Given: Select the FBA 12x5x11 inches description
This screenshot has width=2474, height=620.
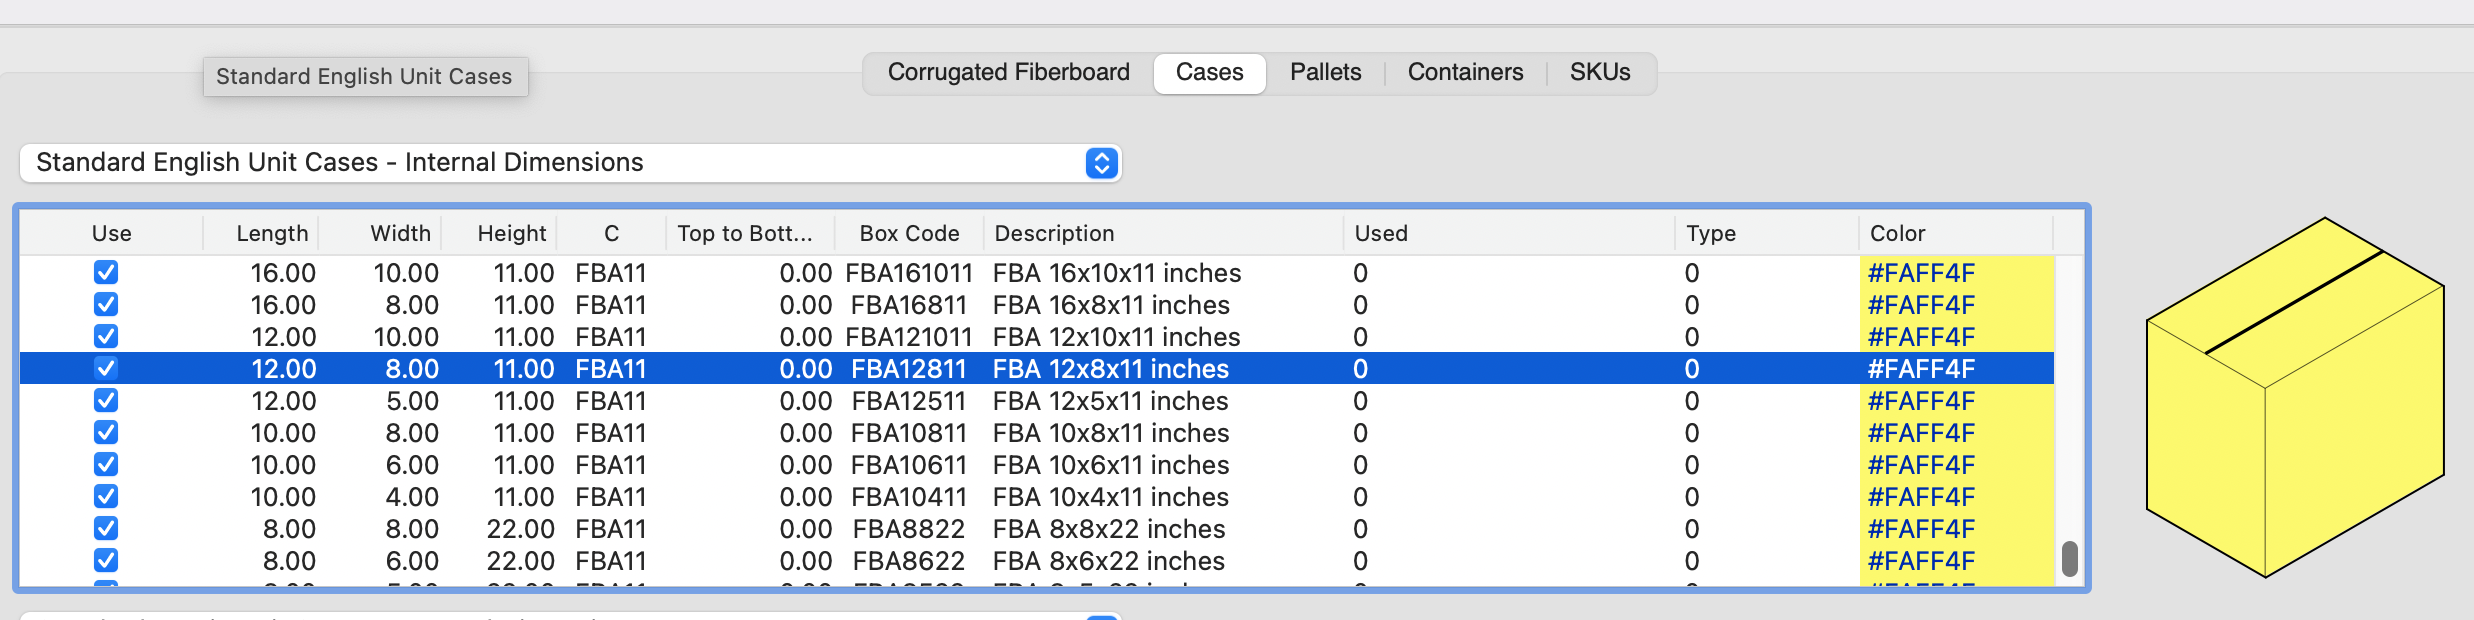Looking at the screenshot, I should (1110, 401).
